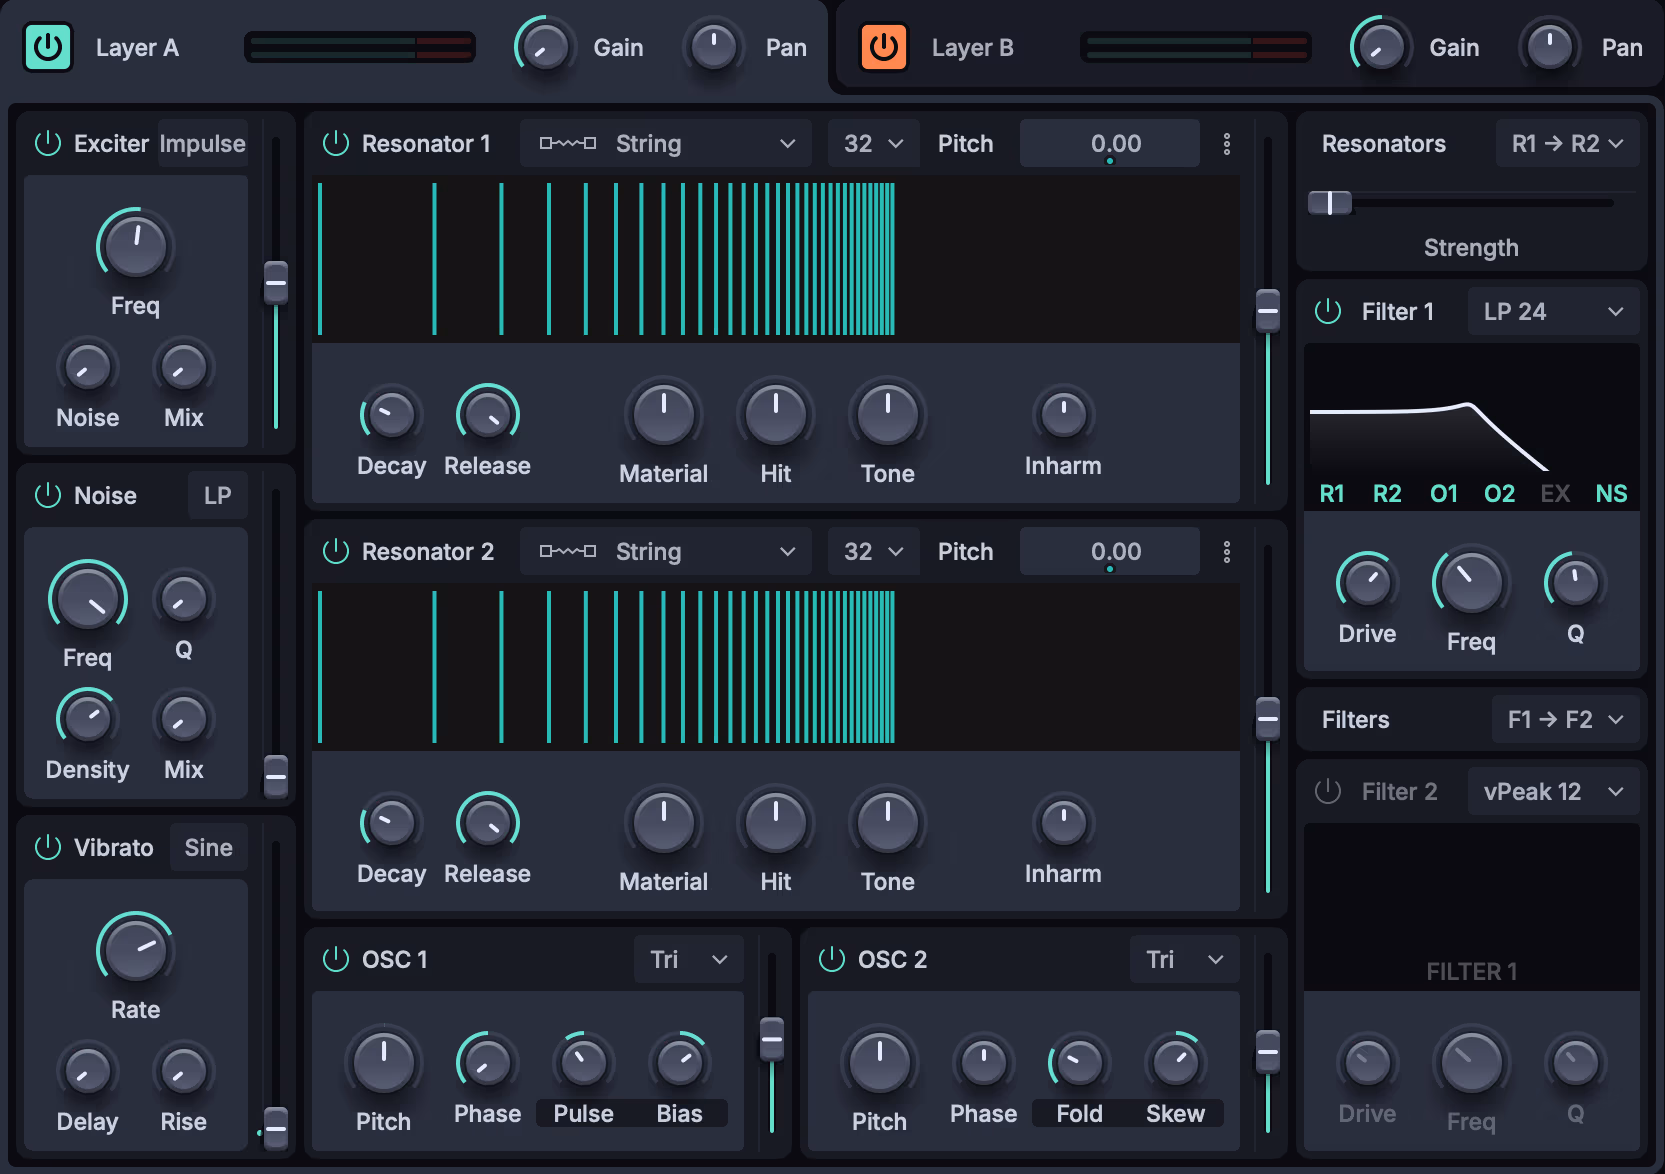Expand the Filter 1 LP 24 type dropdown
This screenshot has width=1665, height=1174.
tap(1554, 312)
